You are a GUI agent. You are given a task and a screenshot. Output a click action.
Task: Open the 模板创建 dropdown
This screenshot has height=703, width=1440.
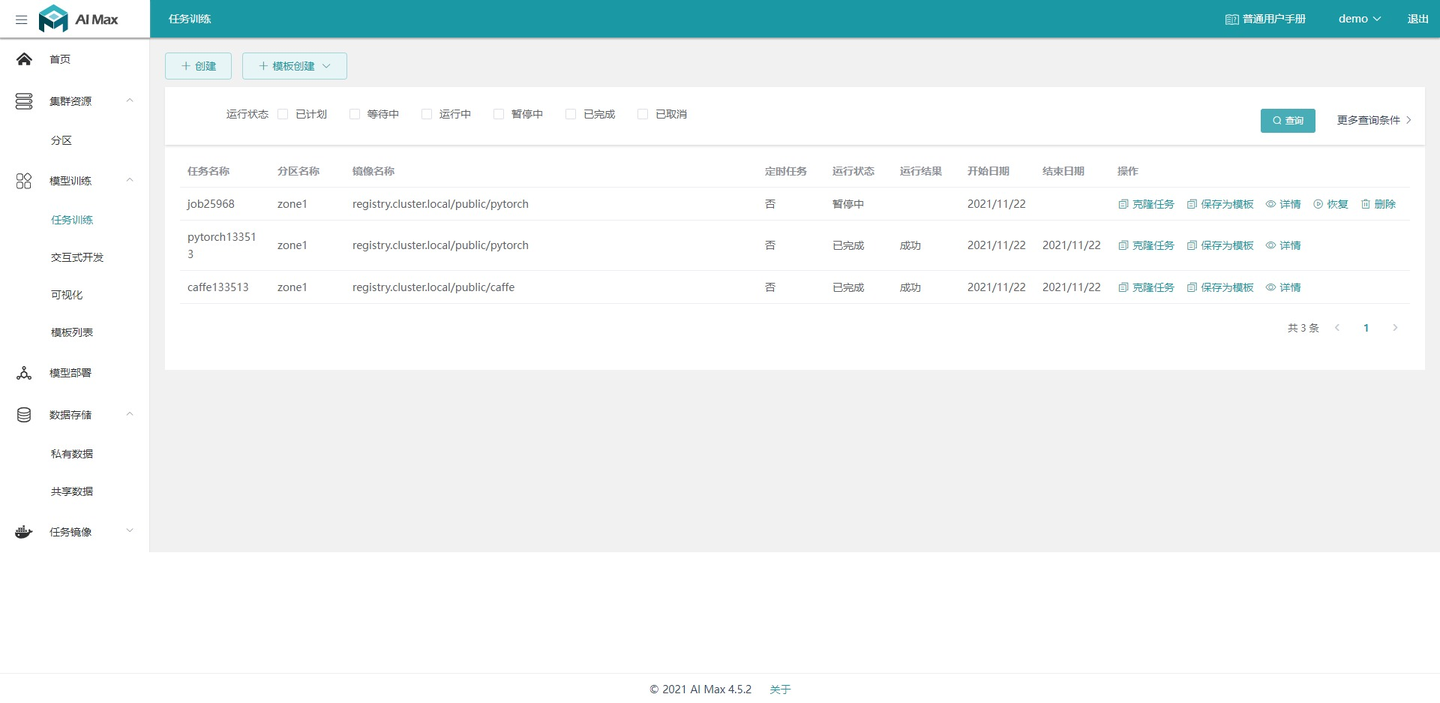pyautogui.click(x=294, y=65)
